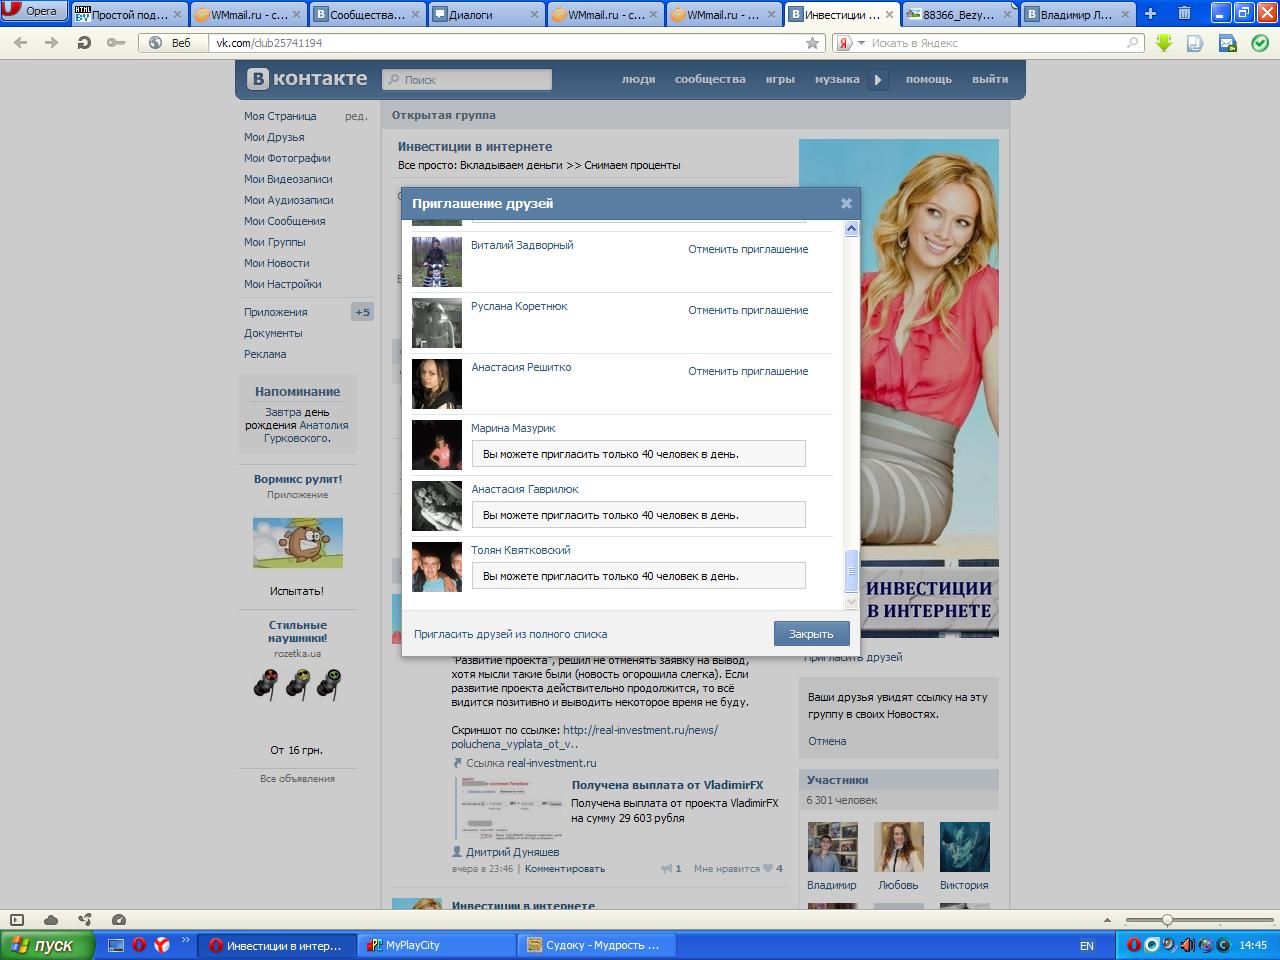The width and height of the screenshot is (1280, 960).
Task: Open the Opera Link cloud icon in status bar
Action: point(51,919)
